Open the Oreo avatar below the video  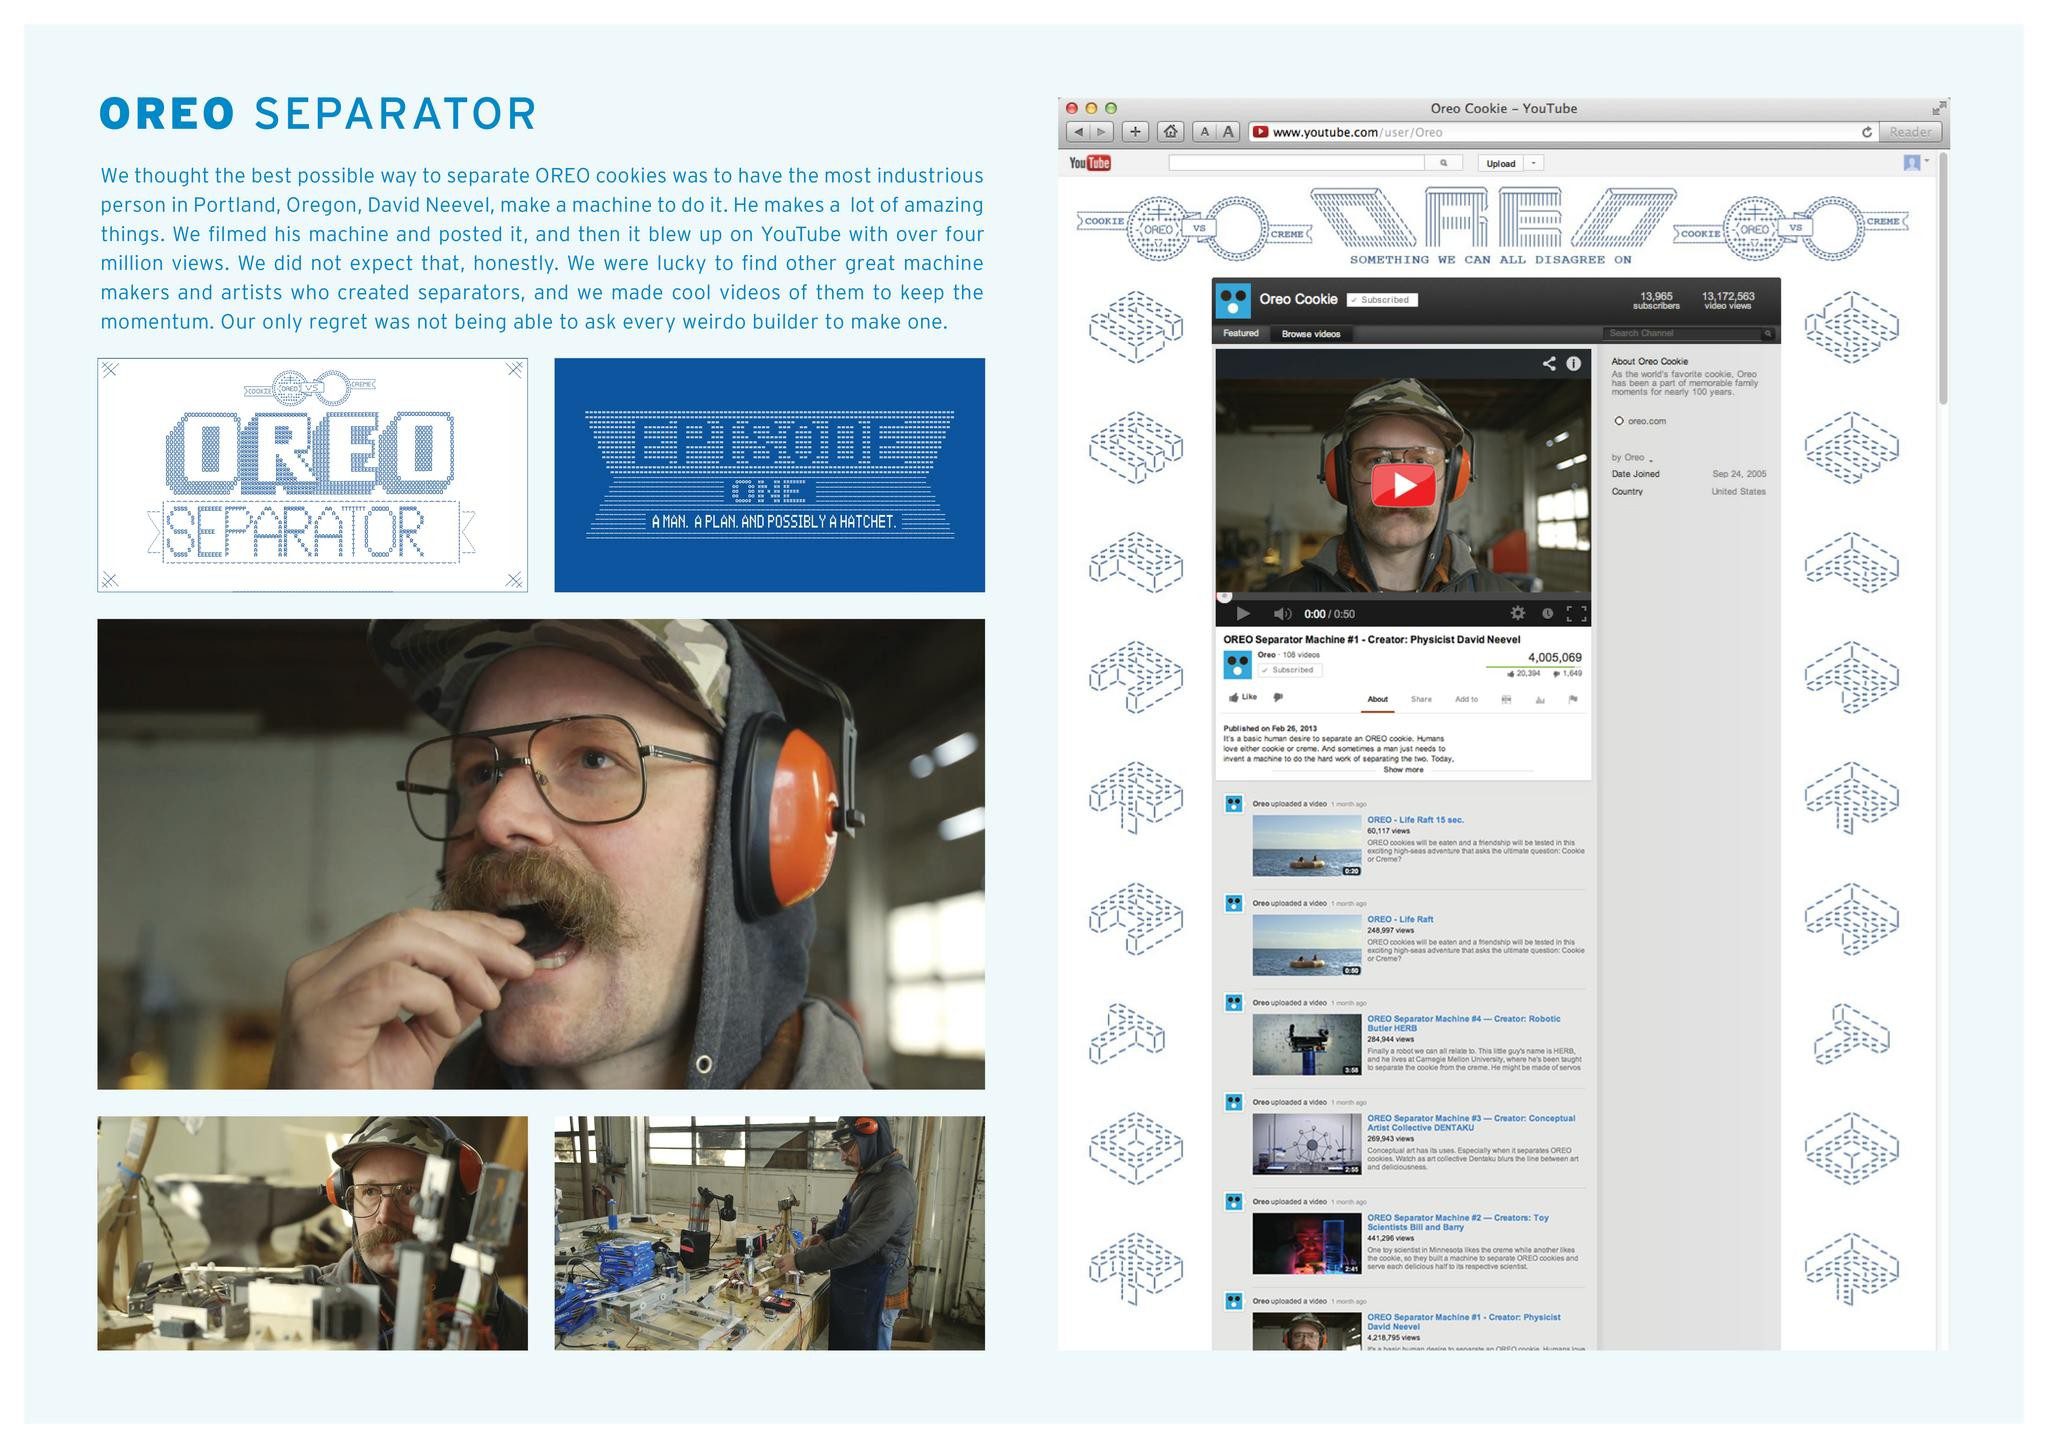pyautogui.click(x=1238, y=665)
